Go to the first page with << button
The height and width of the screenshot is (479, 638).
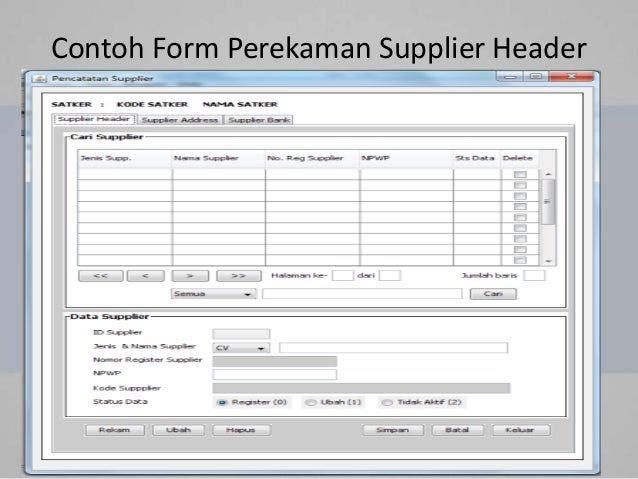(x=101, y=276)
